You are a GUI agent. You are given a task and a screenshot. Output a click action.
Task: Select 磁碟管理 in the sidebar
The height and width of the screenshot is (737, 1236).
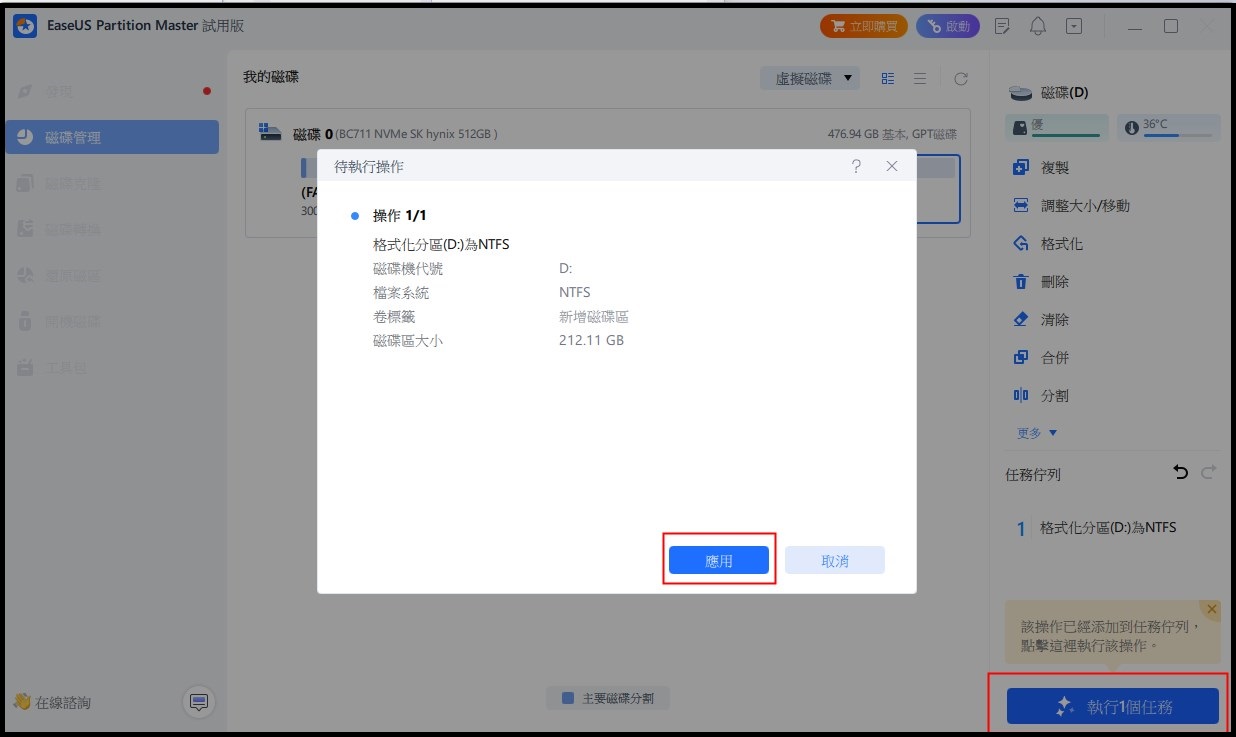coord(112,137)
